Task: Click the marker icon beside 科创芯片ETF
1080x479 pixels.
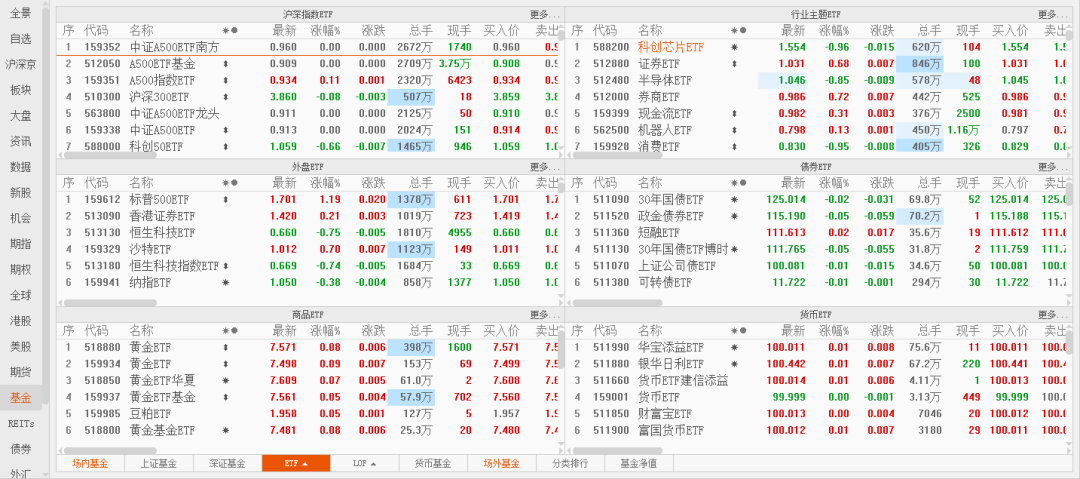Action: [734, 48]
